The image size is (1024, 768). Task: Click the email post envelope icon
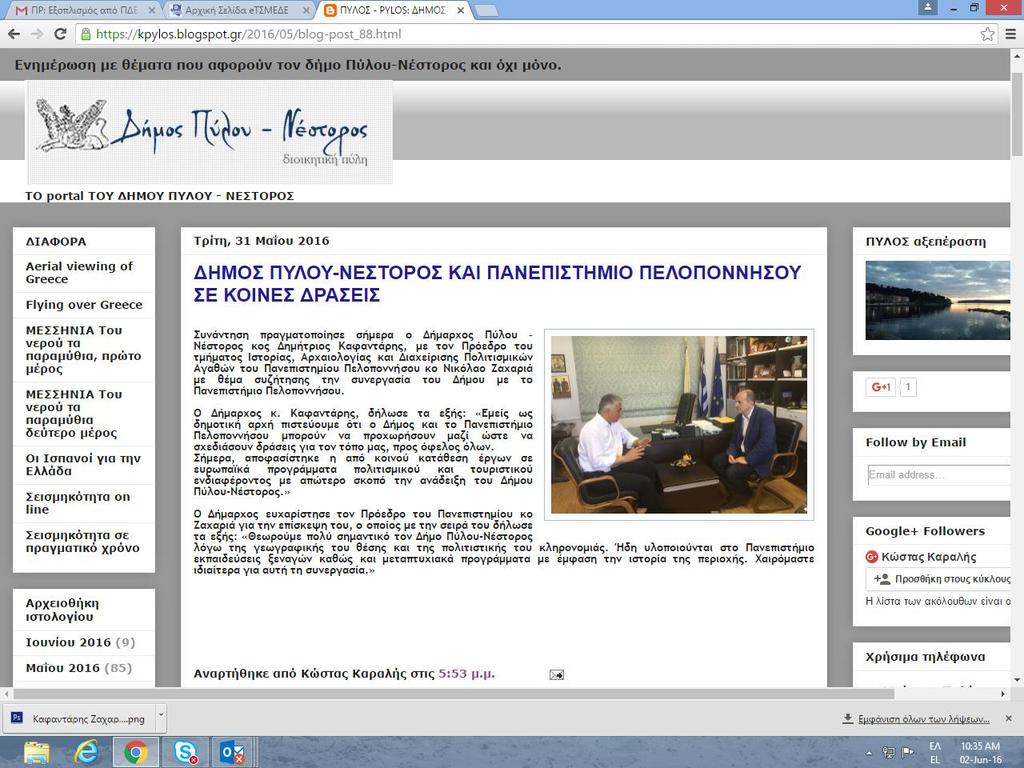(x=556, y=675)
